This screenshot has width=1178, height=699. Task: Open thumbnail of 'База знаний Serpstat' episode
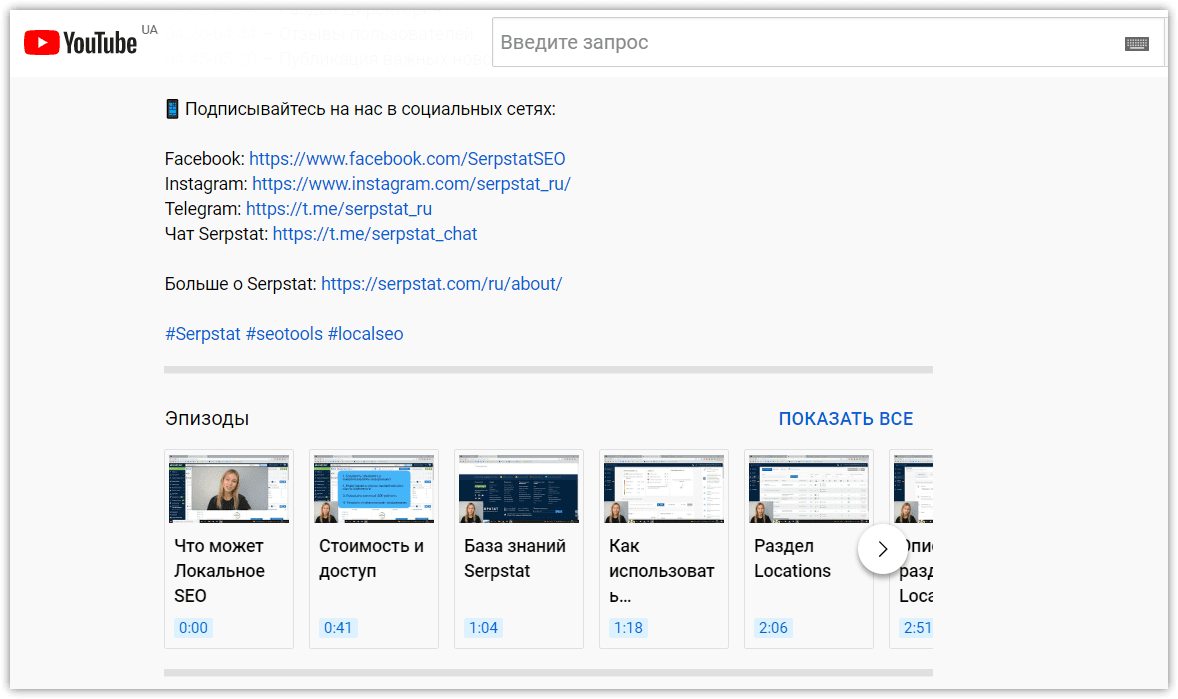[x=519, y=489]
